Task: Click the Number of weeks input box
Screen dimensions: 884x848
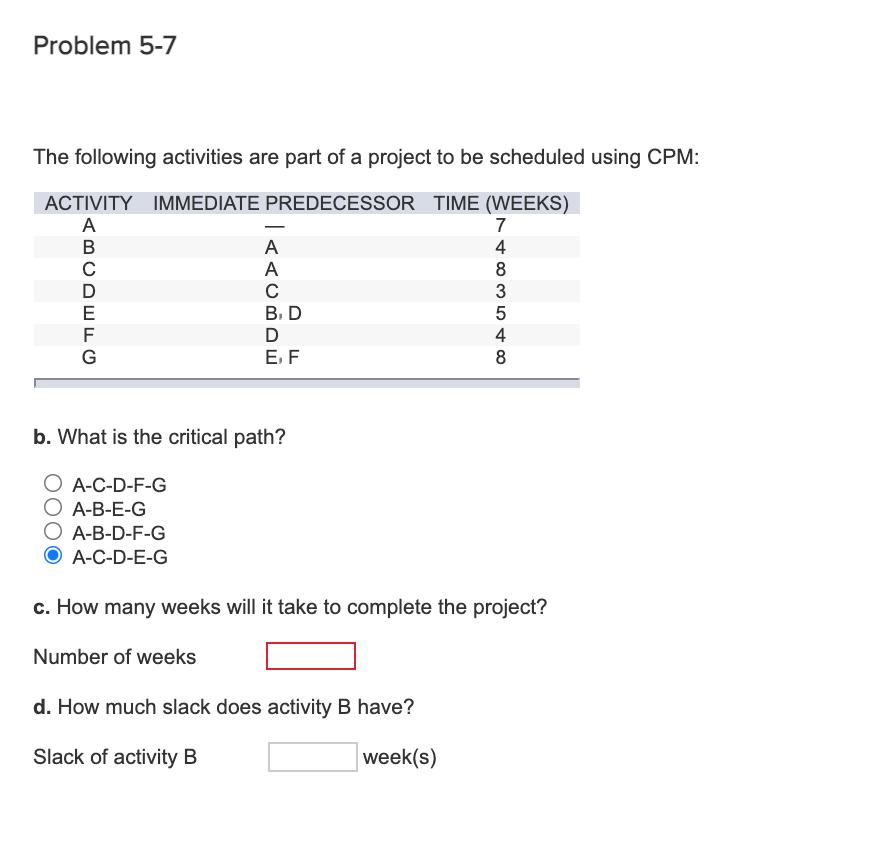Action: coord(310,656)
